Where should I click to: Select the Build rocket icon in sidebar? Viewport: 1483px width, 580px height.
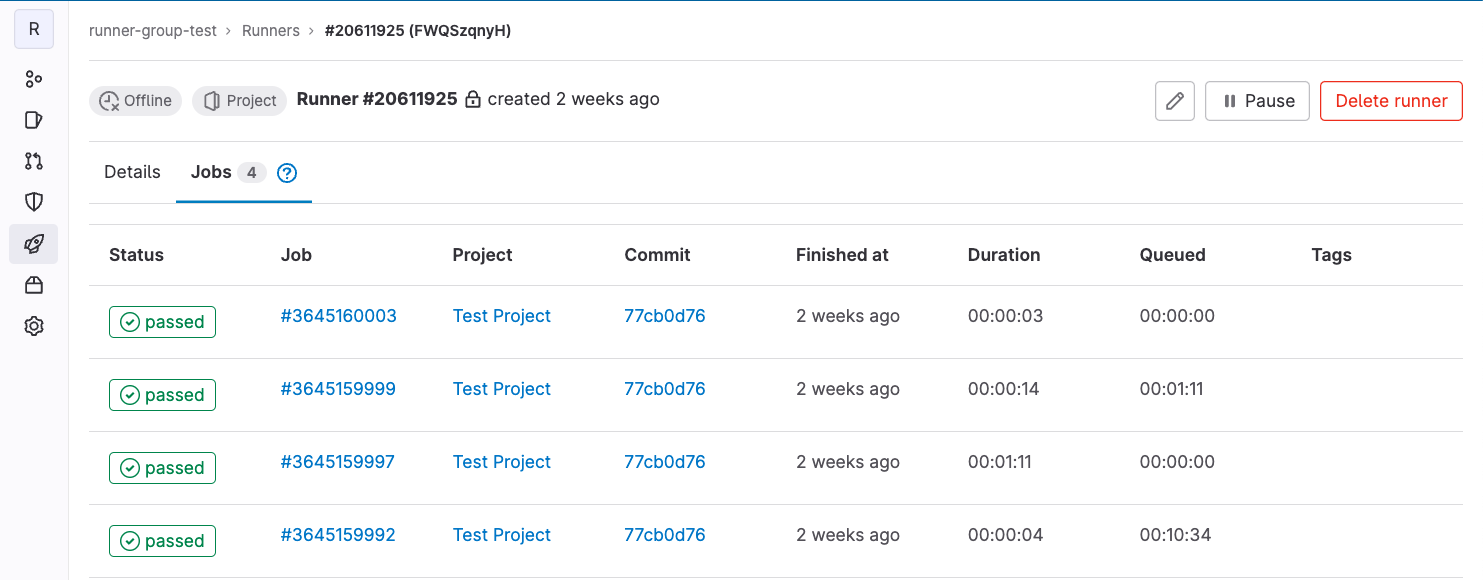[33, 244]
